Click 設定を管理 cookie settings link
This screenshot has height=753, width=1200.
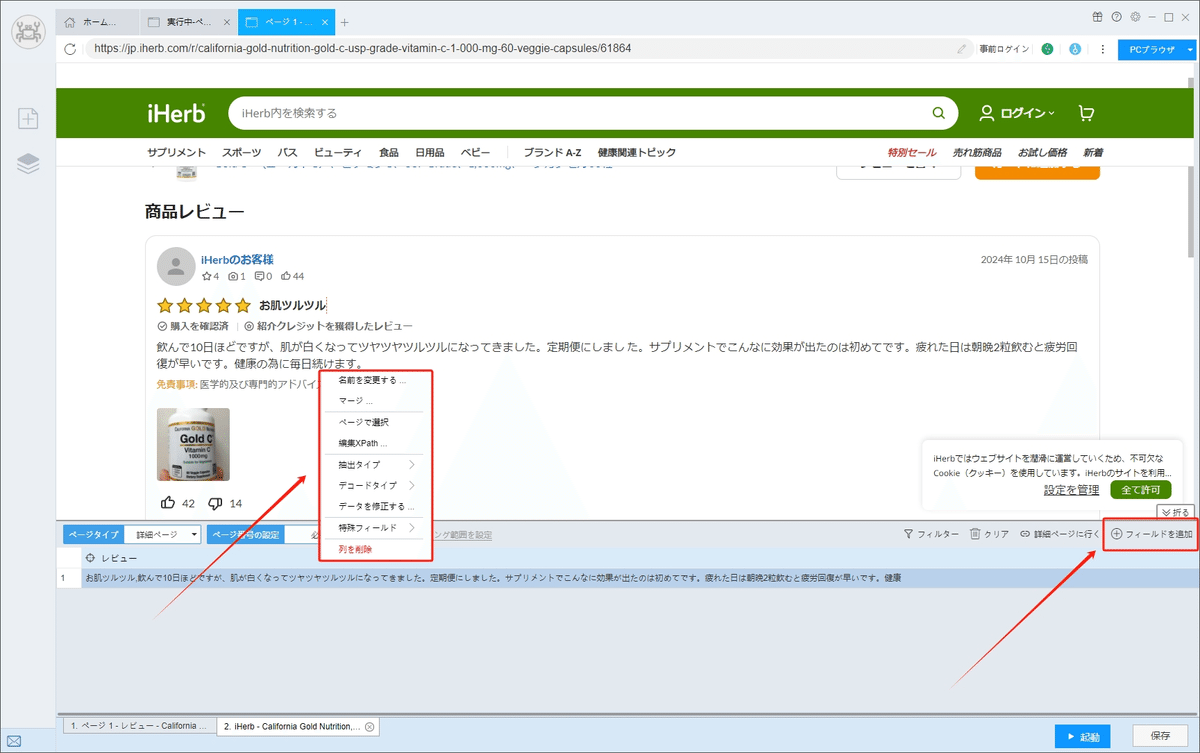coord(1071,490)
